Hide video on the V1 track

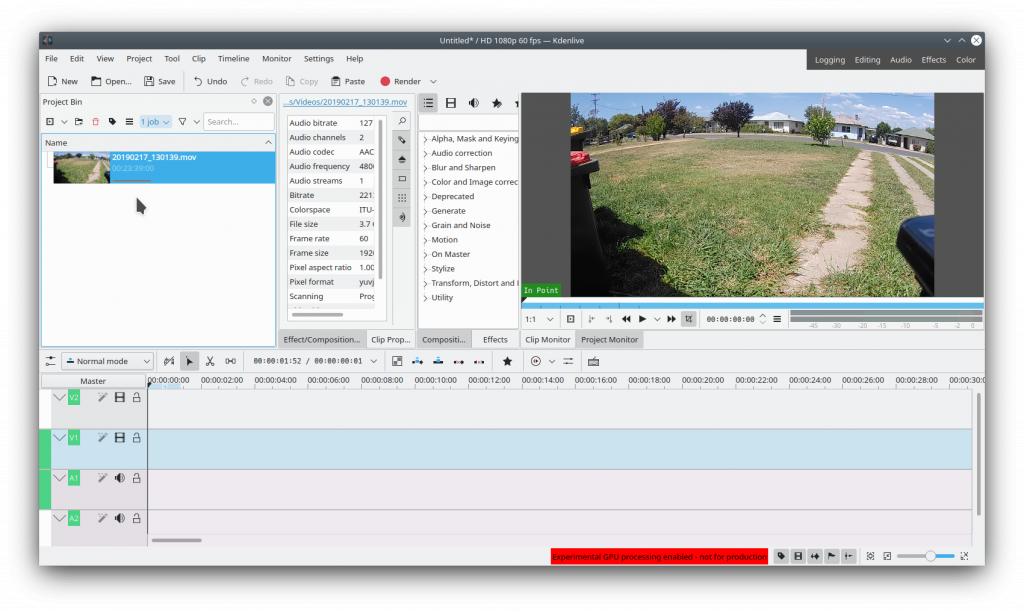point(119,438)
